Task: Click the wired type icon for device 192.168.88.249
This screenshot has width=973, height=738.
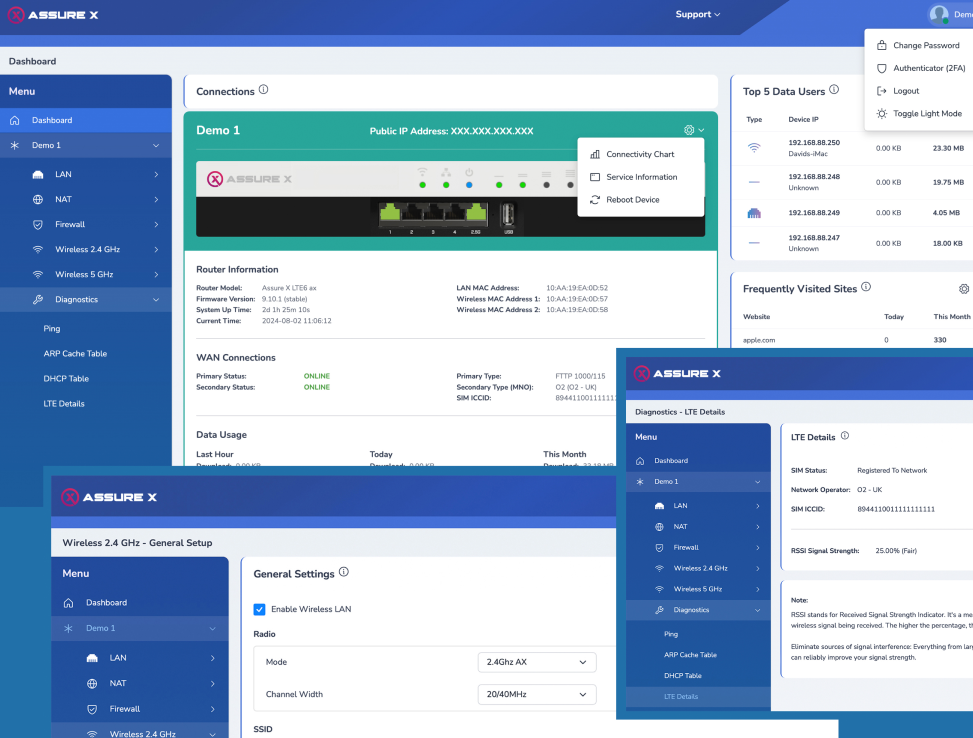Action: [x=754, y=213]
